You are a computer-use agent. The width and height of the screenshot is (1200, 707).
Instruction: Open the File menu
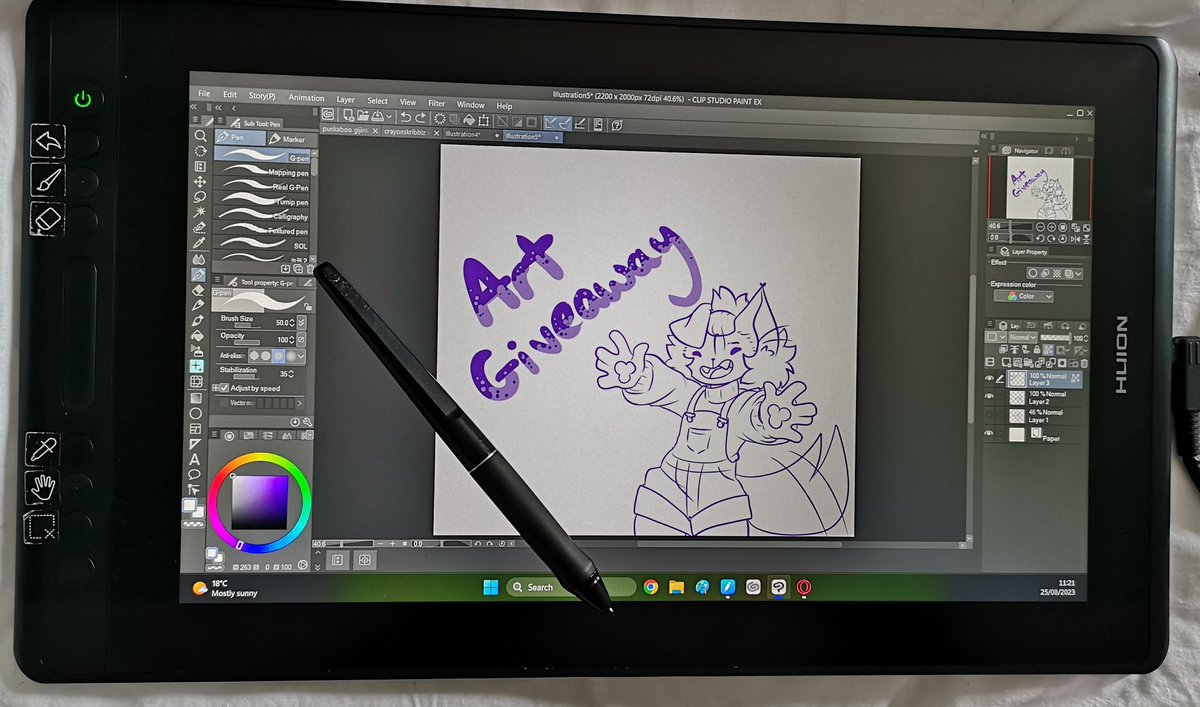[x=204, y=93]
